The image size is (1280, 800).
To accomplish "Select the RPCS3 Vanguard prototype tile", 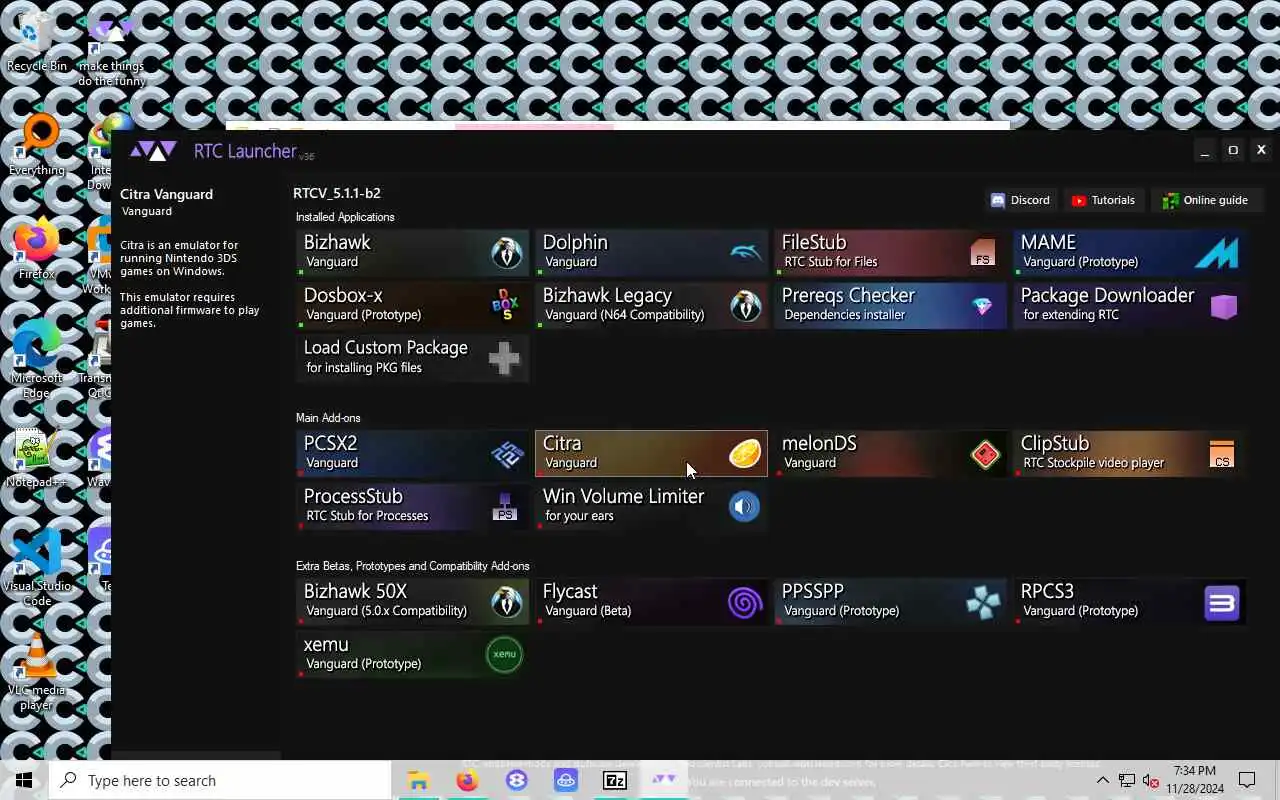I will pyautogui.click(x=1129, y=602).
